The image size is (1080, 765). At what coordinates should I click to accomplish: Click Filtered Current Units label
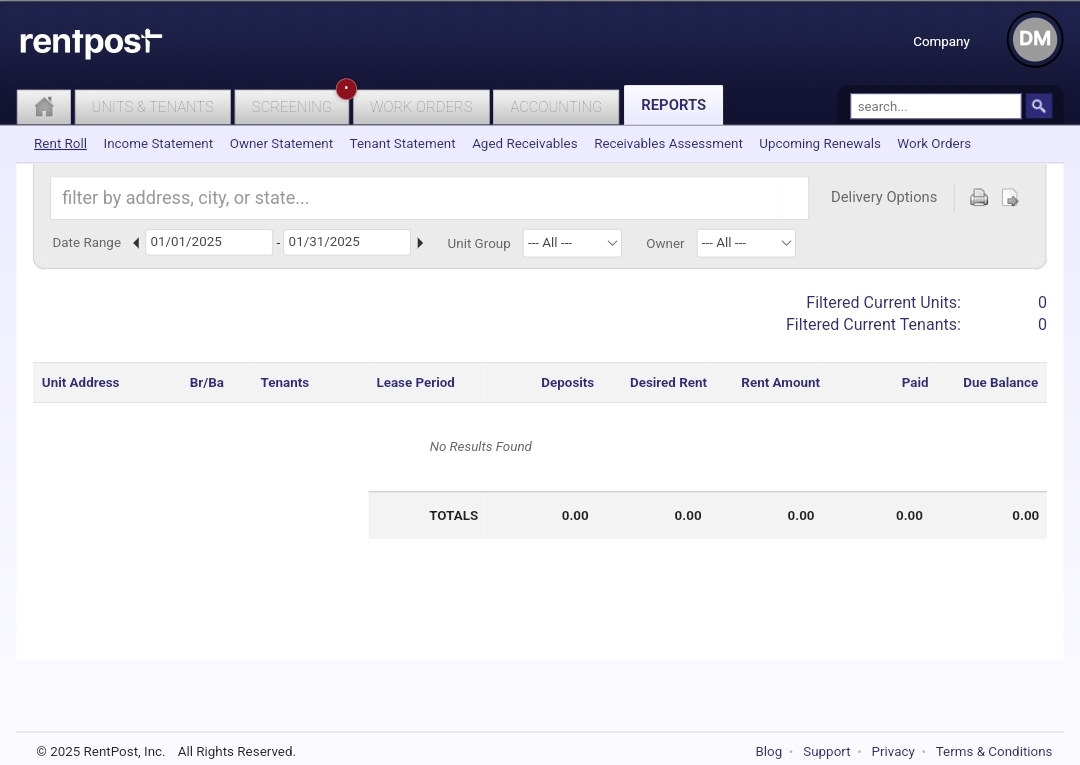click(883, 303)
